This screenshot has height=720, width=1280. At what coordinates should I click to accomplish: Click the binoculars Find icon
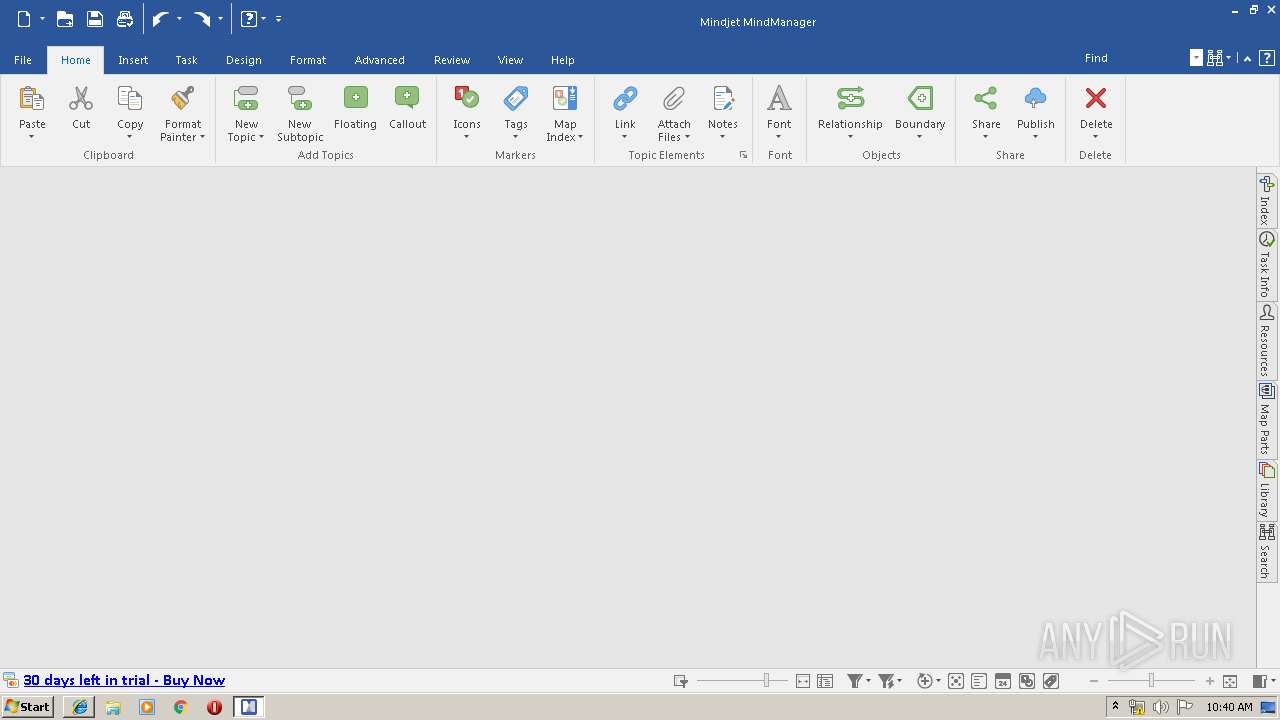pyautogui.click(x=1215, y=58)
